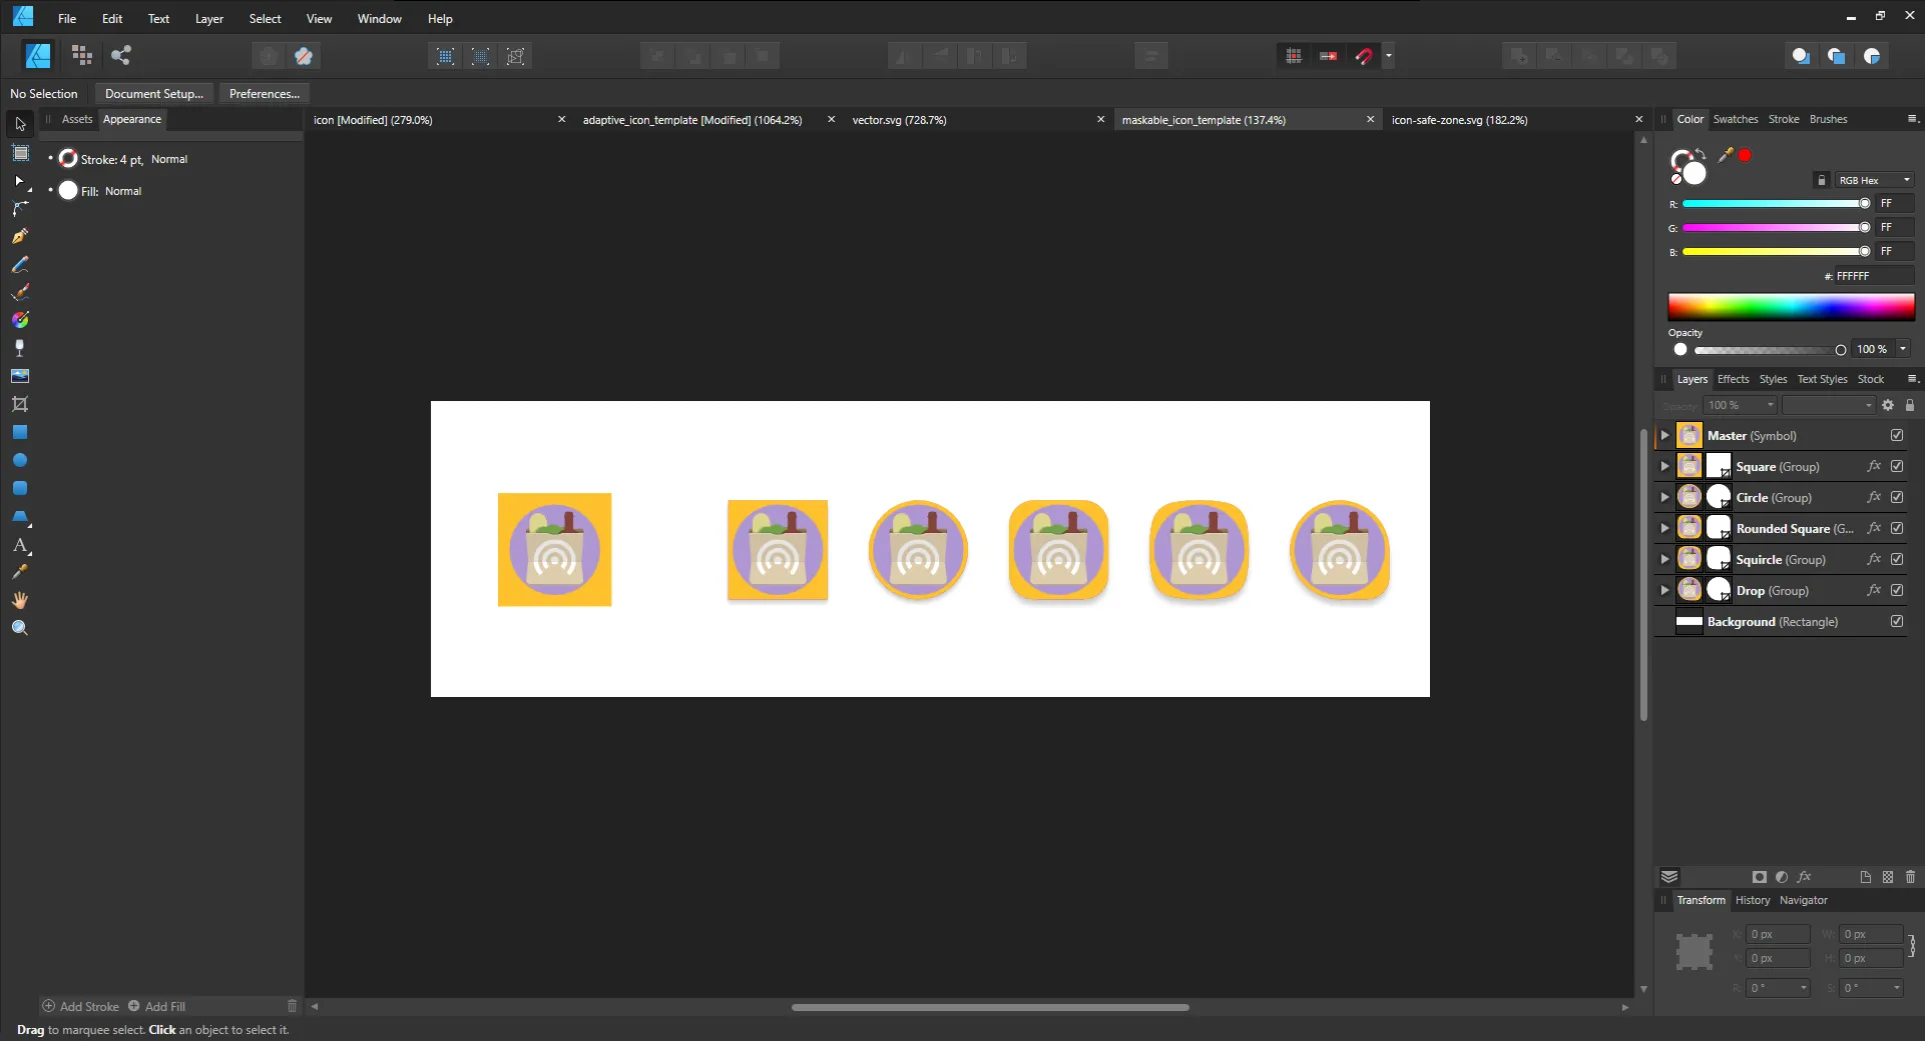This screenshot has height=1041, width=1925.
Task: Select the Node tool
Action: 20,180
